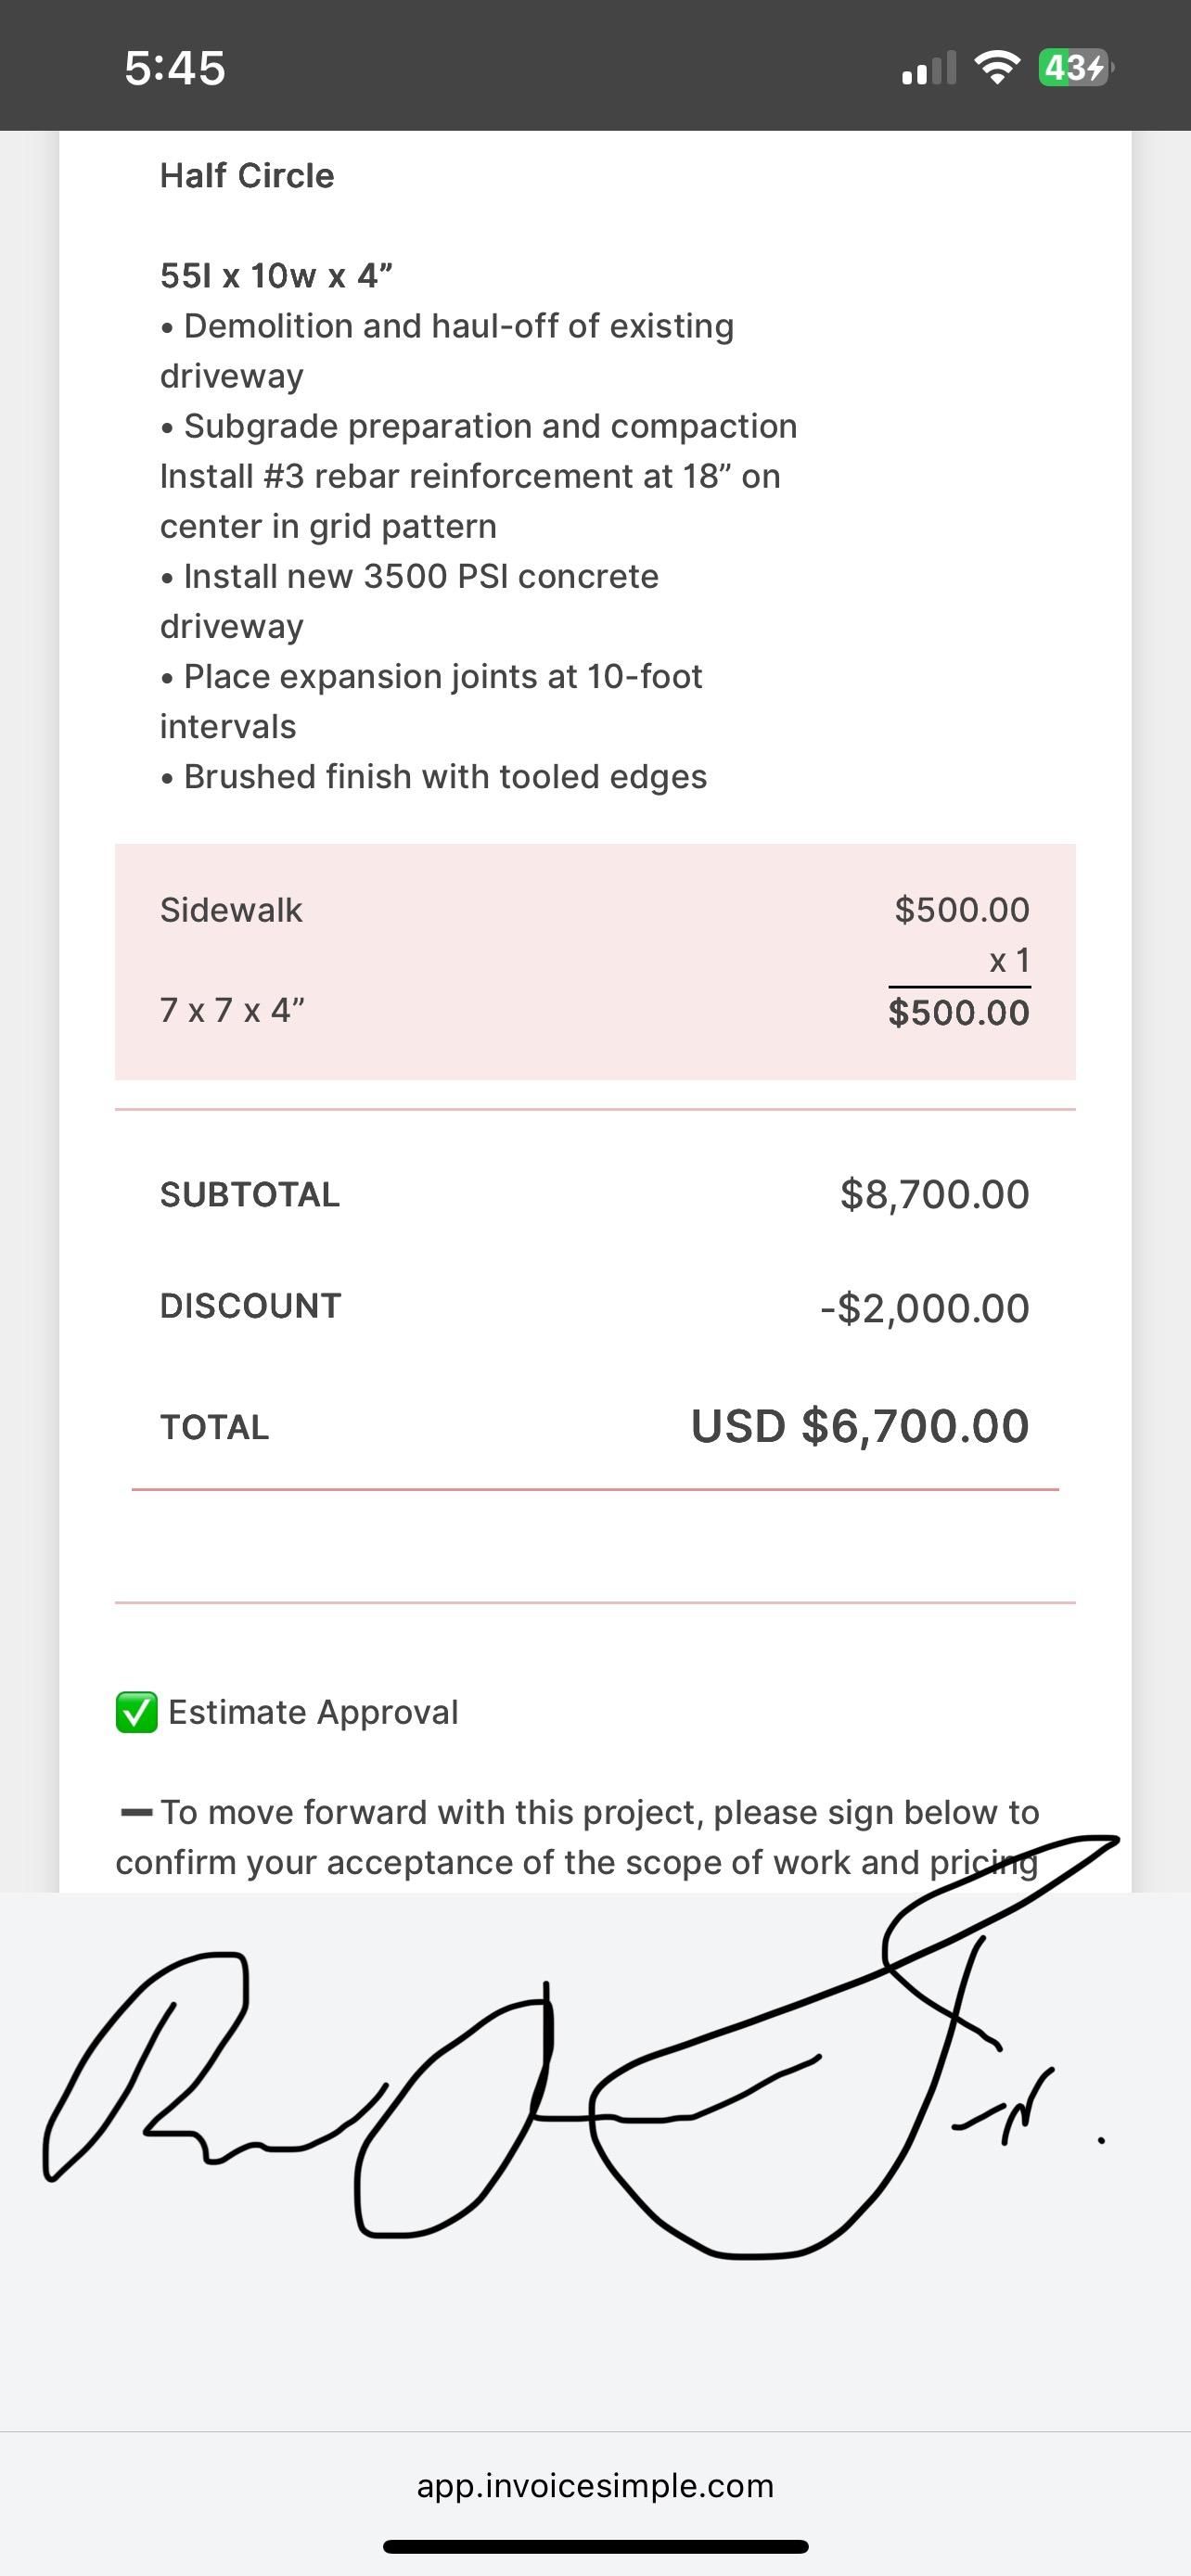The width and height of the screenshot is (1191, 2576).
Task: Click the 55l x 10w x 4" dimensions
Action: (276, 276)
